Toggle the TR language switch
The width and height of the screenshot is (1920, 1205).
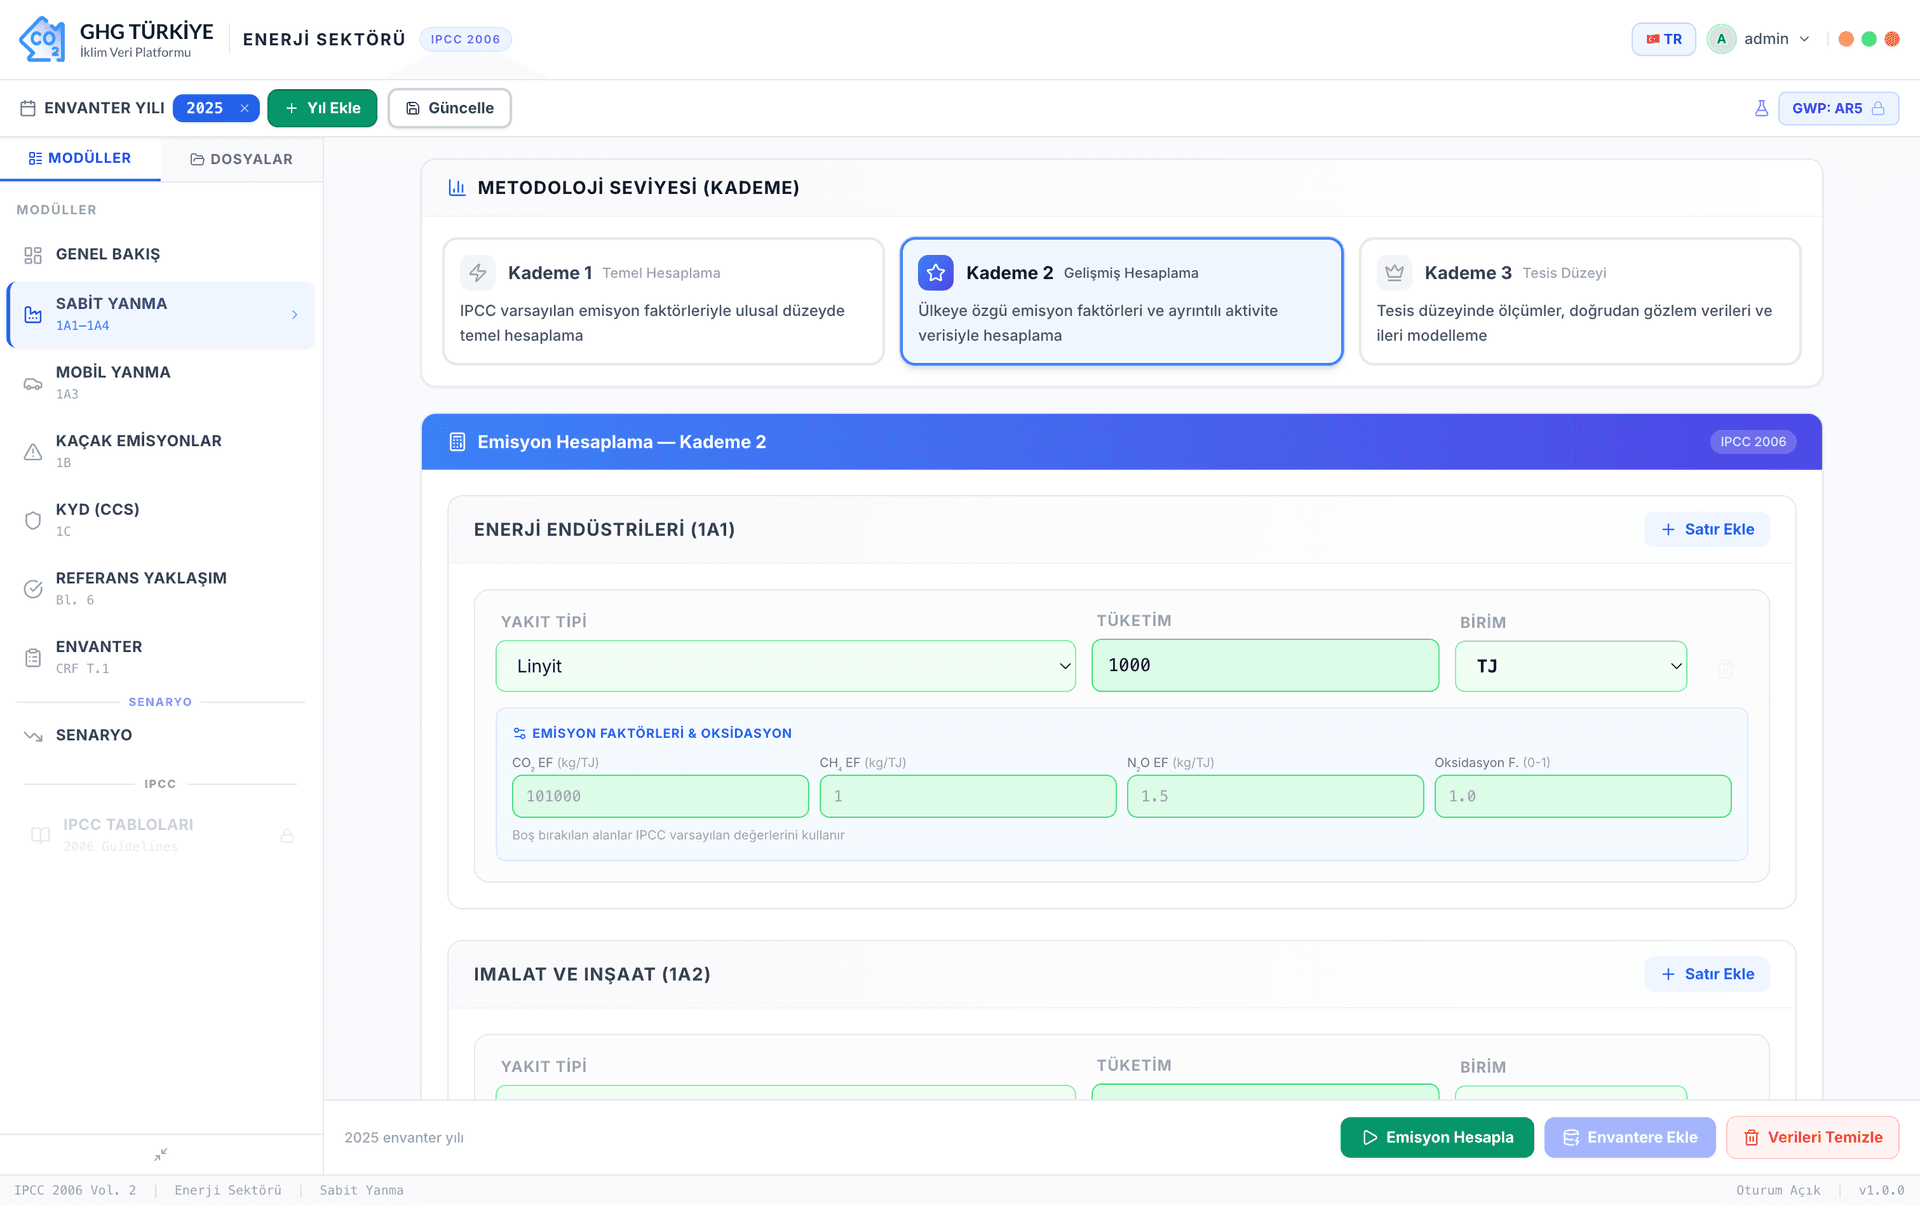[x=1664, y=39]
